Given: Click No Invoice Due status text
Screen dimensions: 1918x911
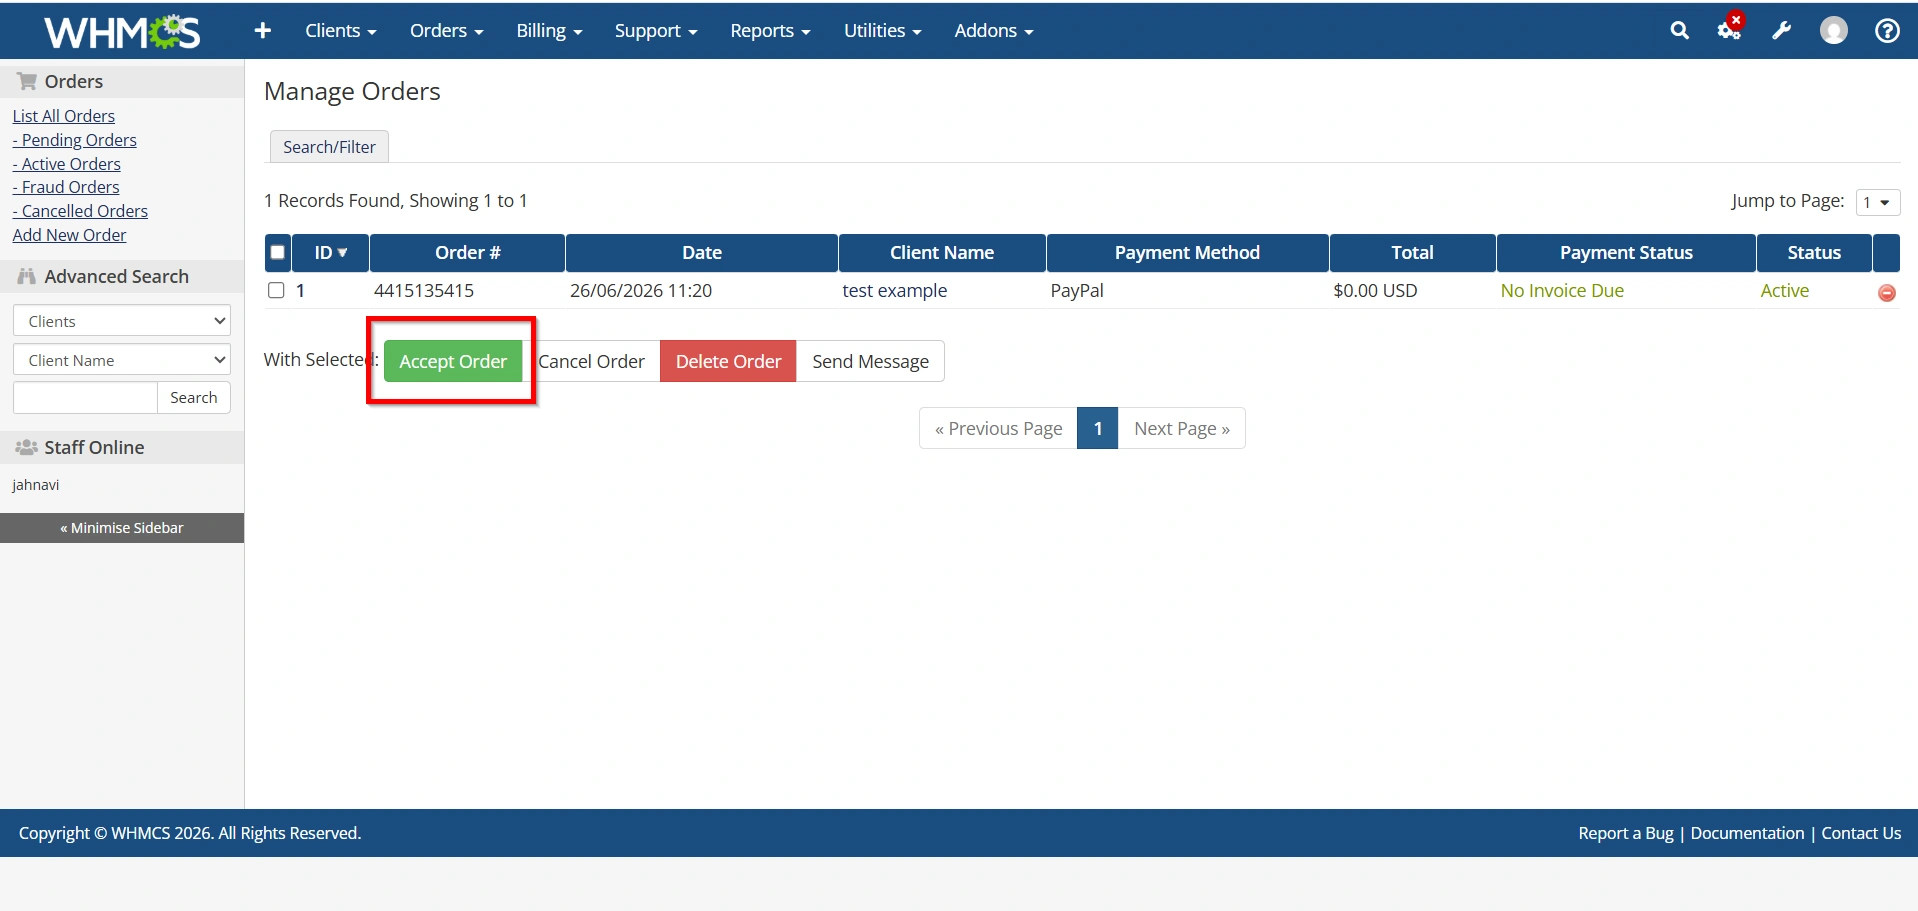Looking at the screenshot, I should click(x=1562, y=291).
